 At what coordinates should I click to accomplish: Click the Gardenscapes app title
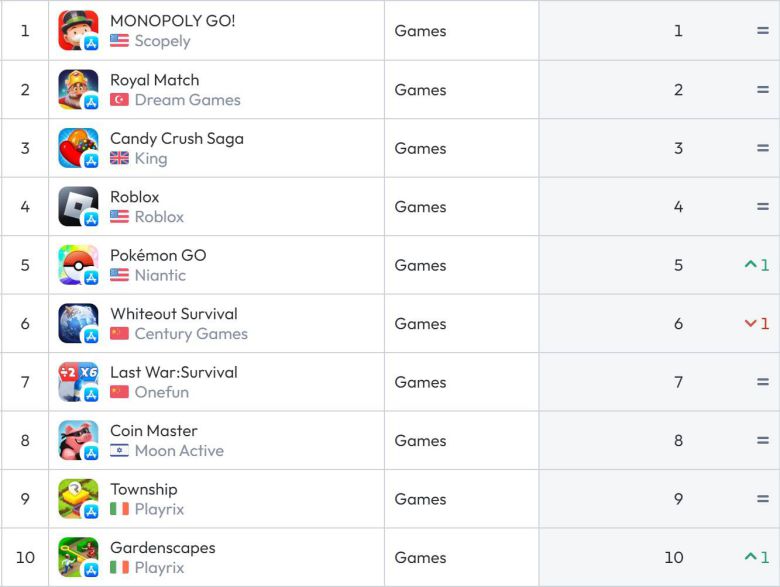(x=162, y=548)
